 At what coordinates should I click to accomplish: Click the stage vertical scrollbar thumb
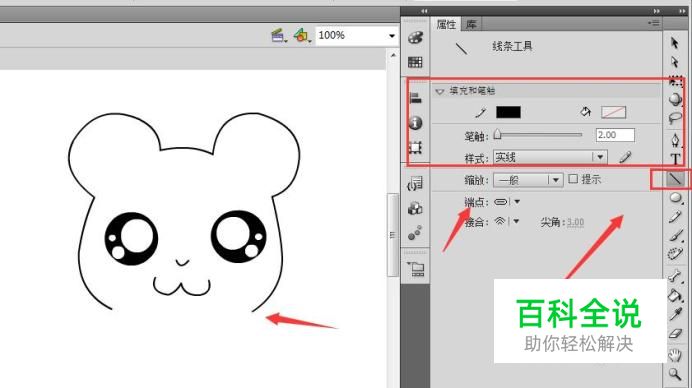(x=393, y=235)
